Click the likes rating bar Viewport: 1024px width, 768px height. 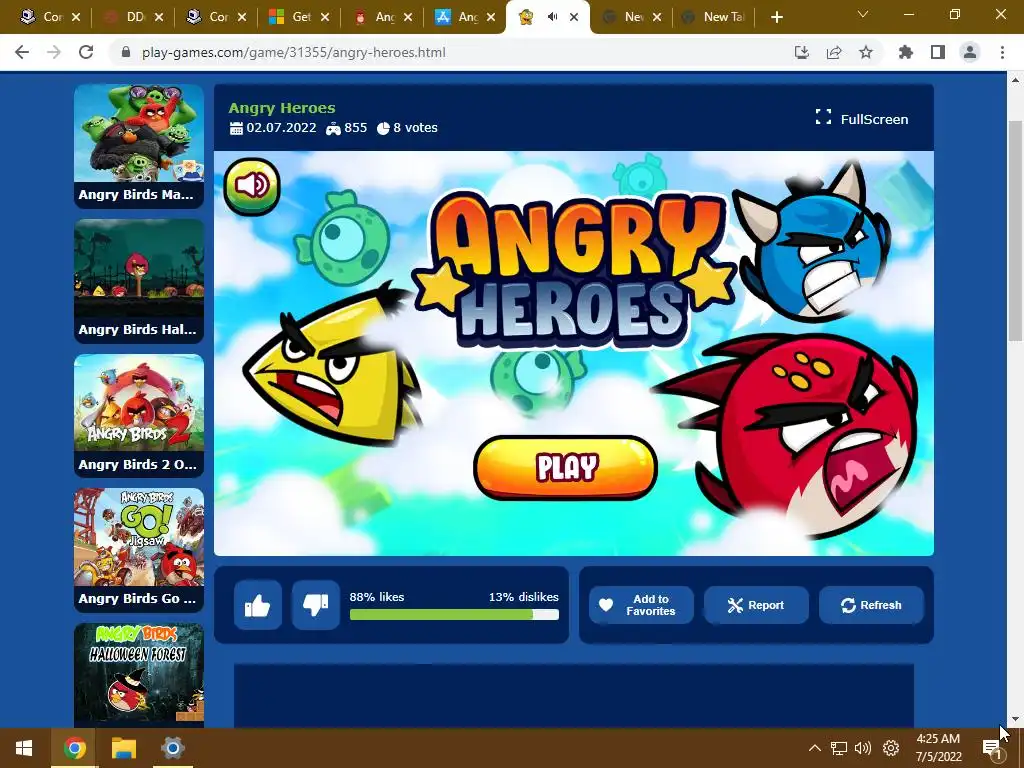click(454, 615)
